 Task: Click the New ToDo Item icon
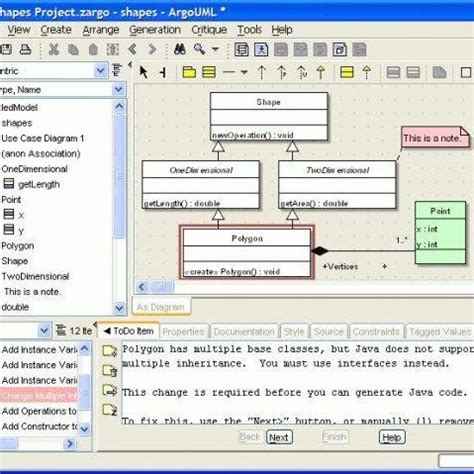(109, 351)
